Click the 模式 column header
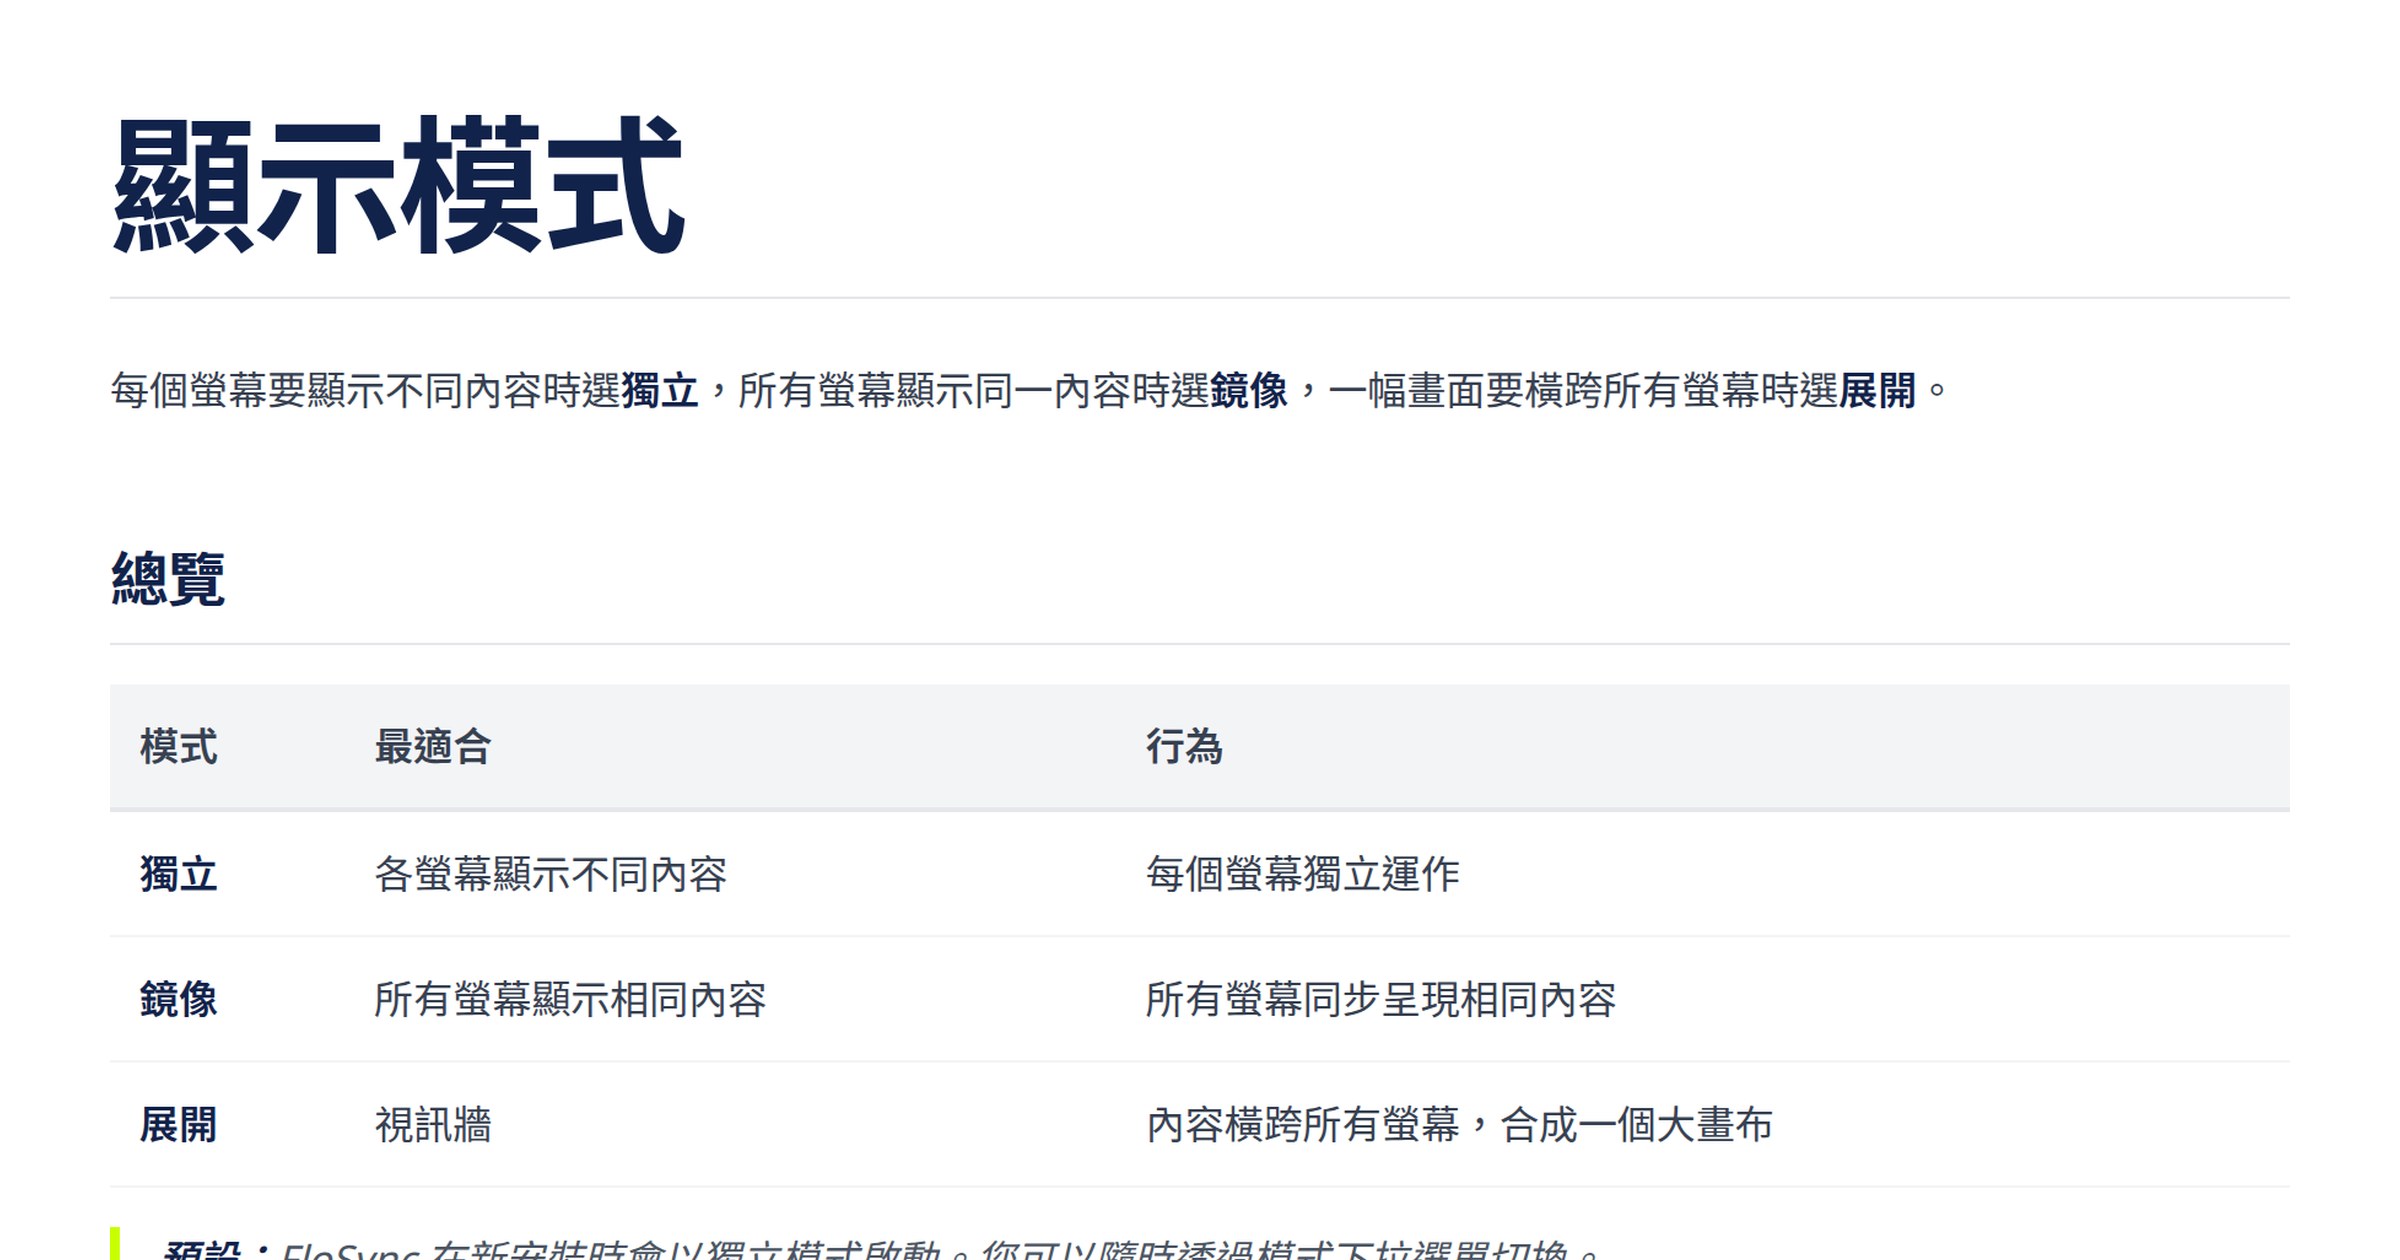Viewport: 2400px width, 1260px height. [x=178, y=747]
